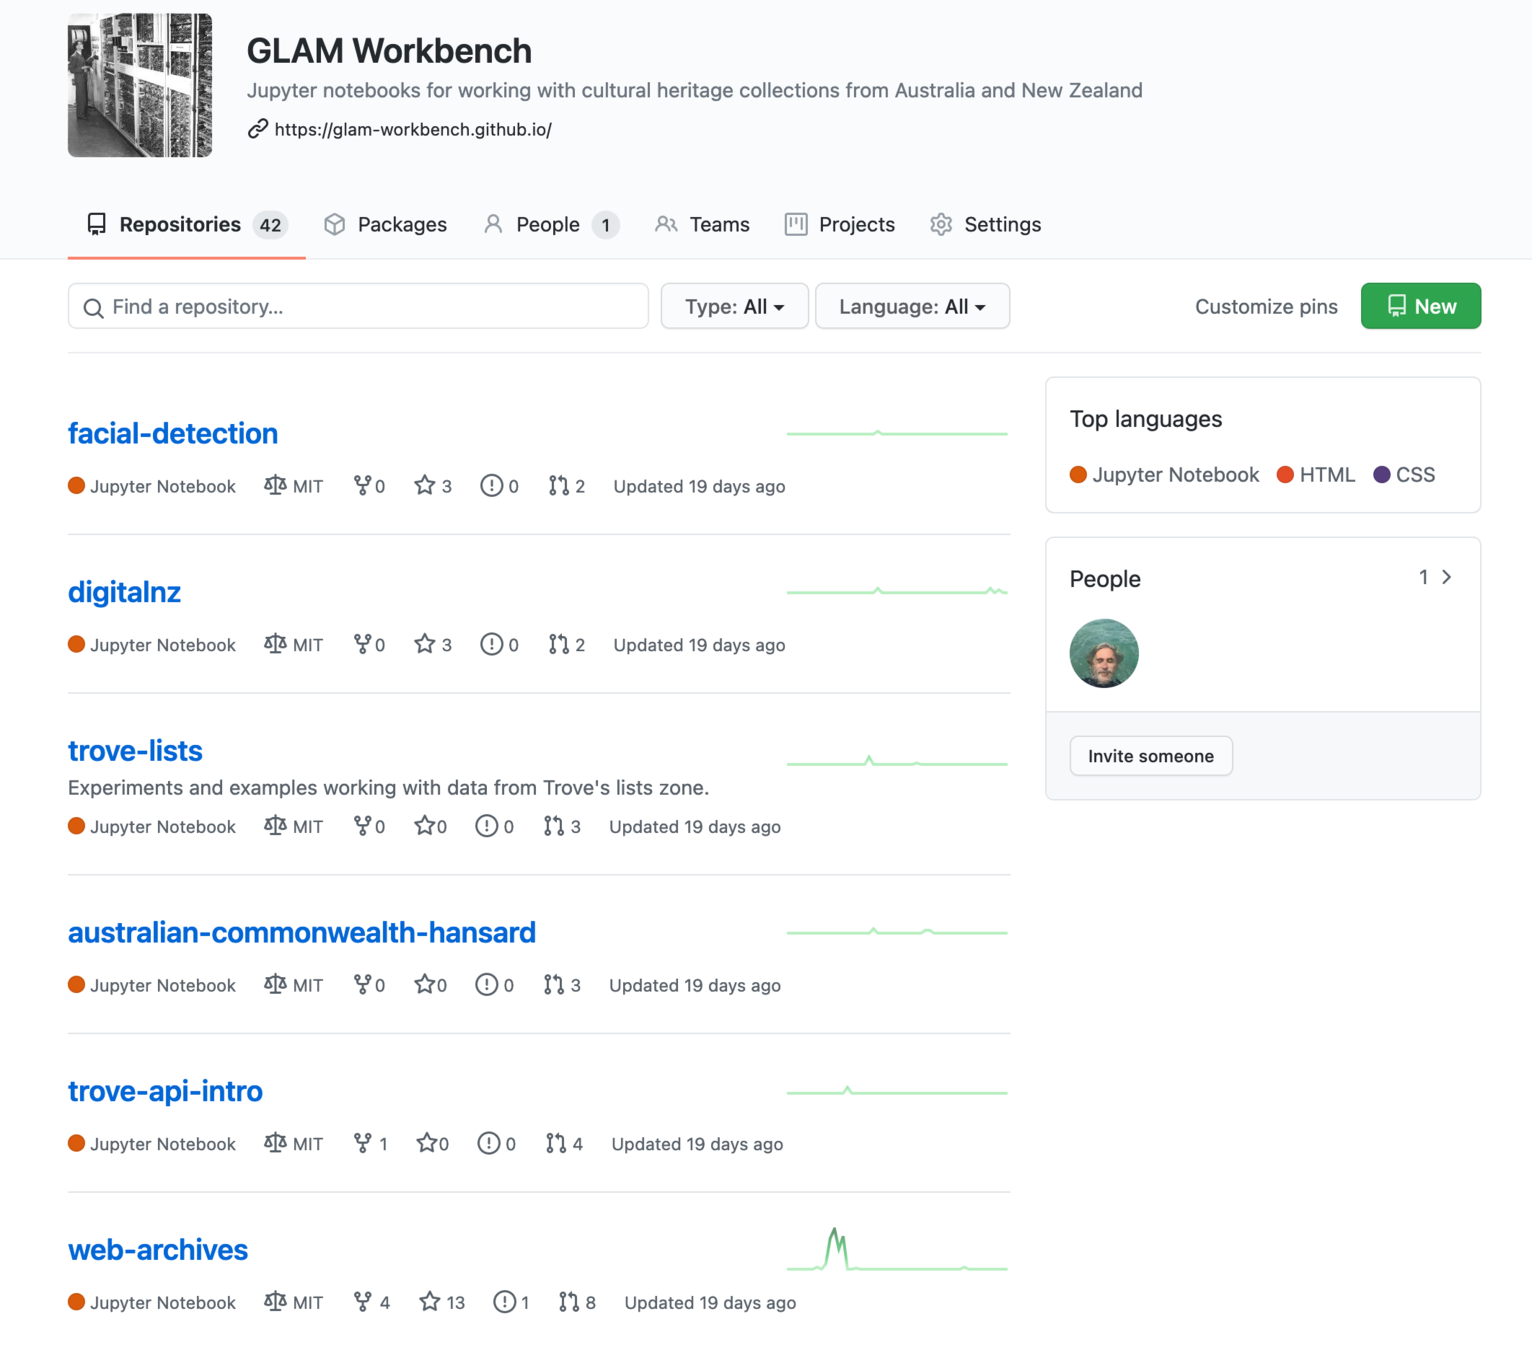Click the issues icon for digitalnz

pos(491,645)
